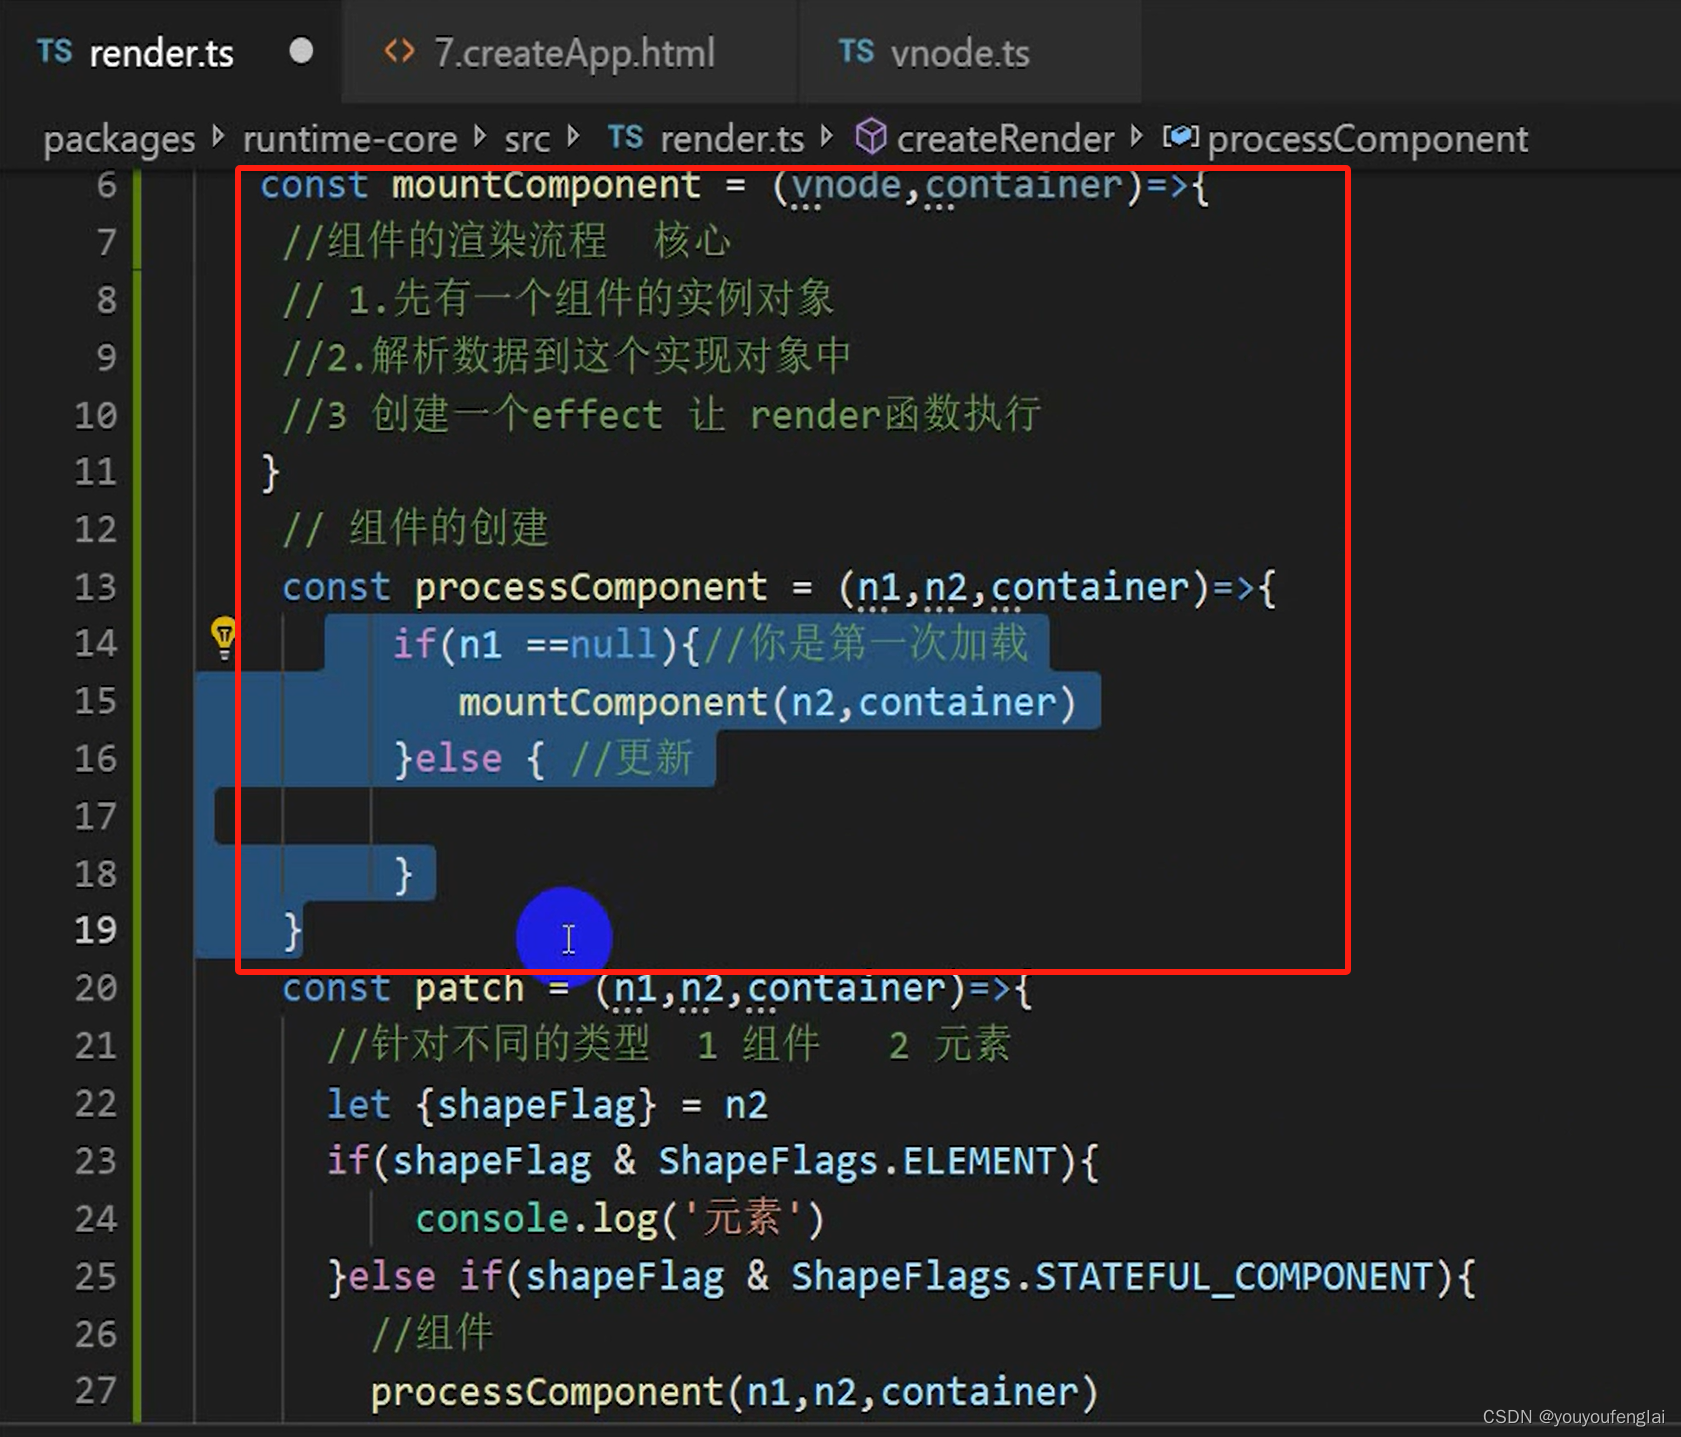Viewport: 1681px width, 1437px height.
Task: Click the null keyword on line 14
Action: (x=613, y=644)
